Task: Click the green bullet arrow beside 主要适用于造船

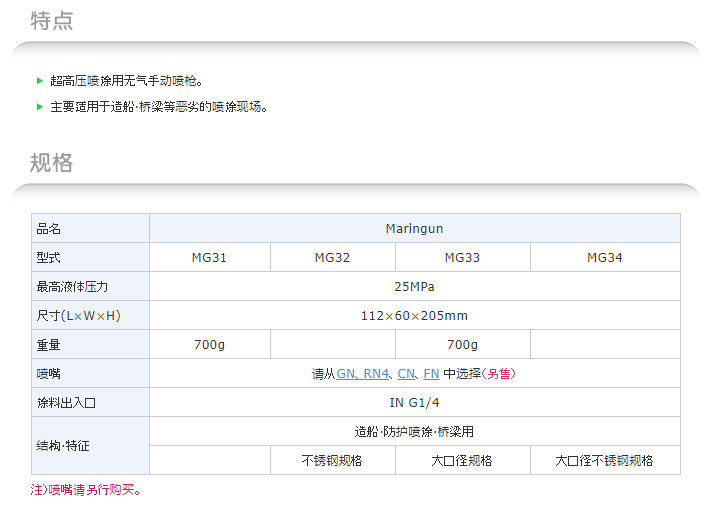Action: [x=40, y=107]
